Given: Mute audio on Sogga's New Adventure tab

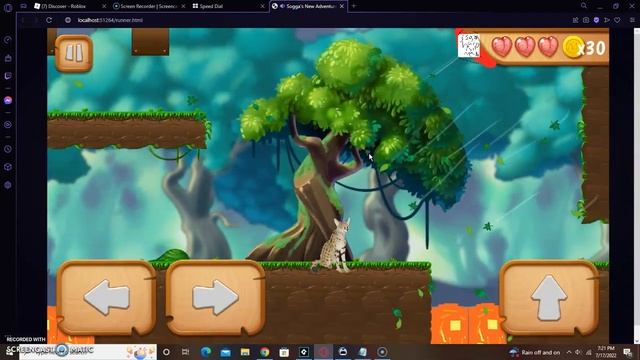Looking at the screenshot, I should pyautogui.click(x=282, y=6).
